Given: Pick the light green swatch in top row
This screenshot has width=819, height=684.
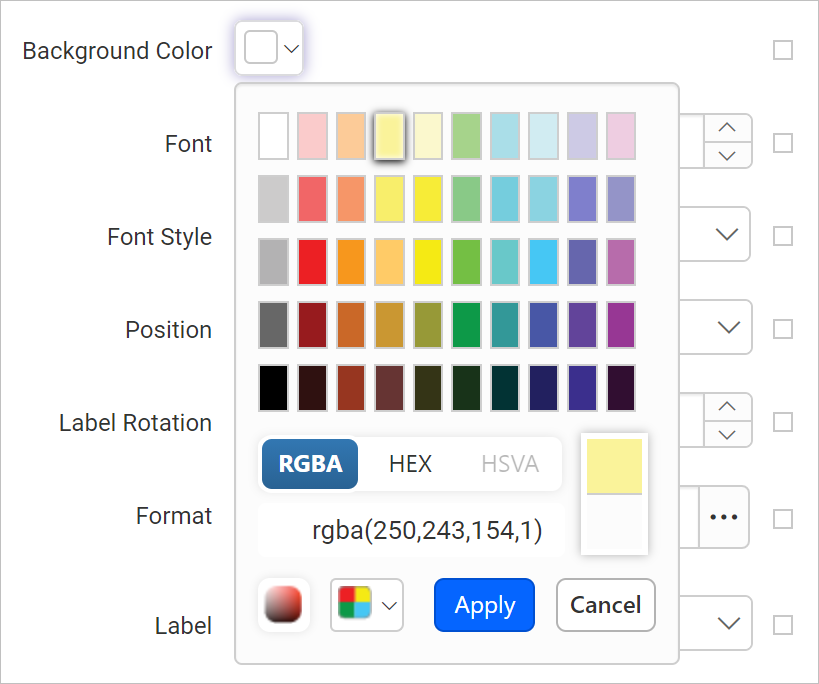Looking at the screenshot, I should click(x=466, y=136).
